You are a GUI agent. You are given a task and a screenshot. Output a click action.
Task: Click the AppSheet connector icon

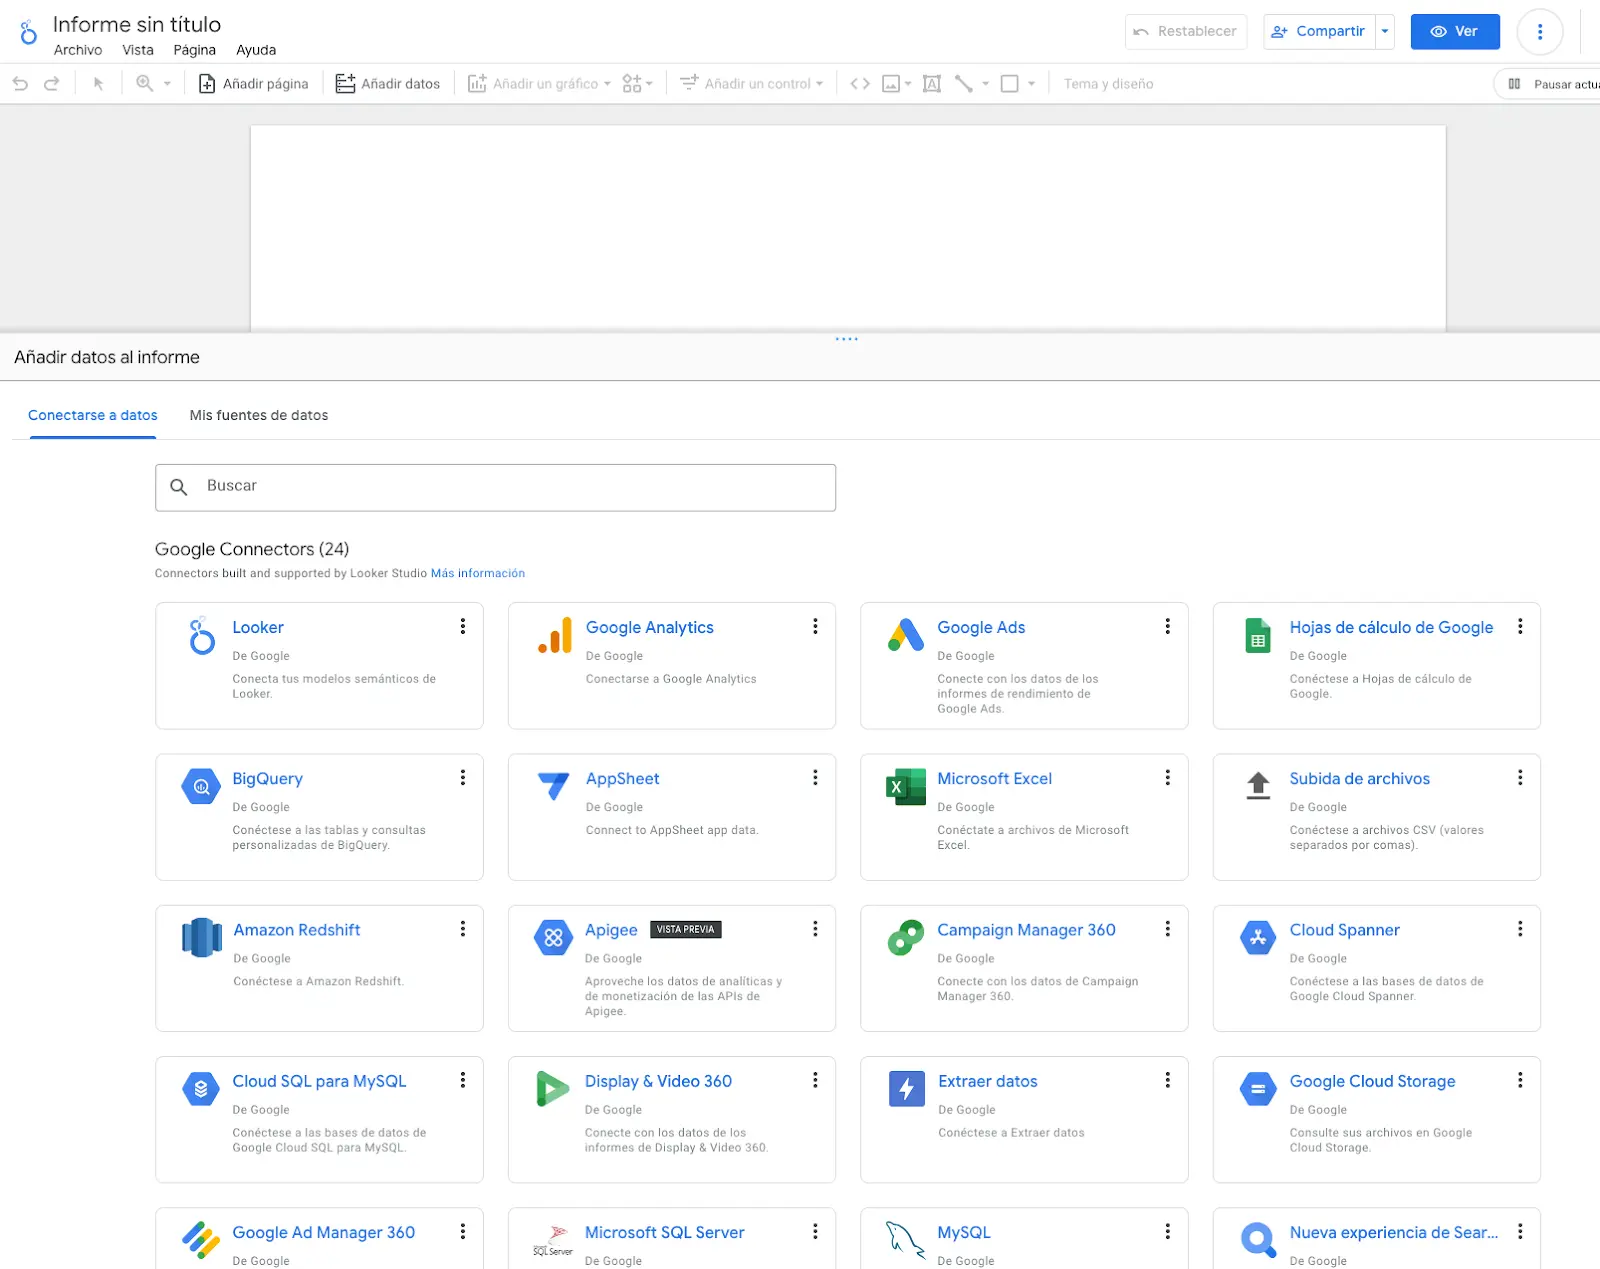[x=553, y=787]
